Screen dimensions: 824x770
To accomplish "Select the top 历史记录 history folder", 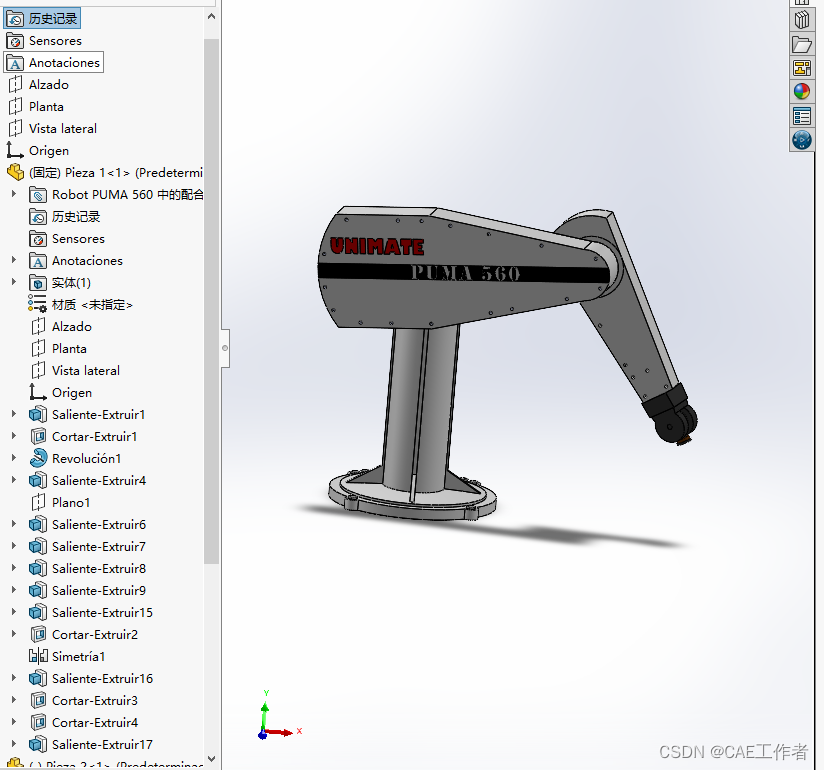I will [x=42, y=18].
